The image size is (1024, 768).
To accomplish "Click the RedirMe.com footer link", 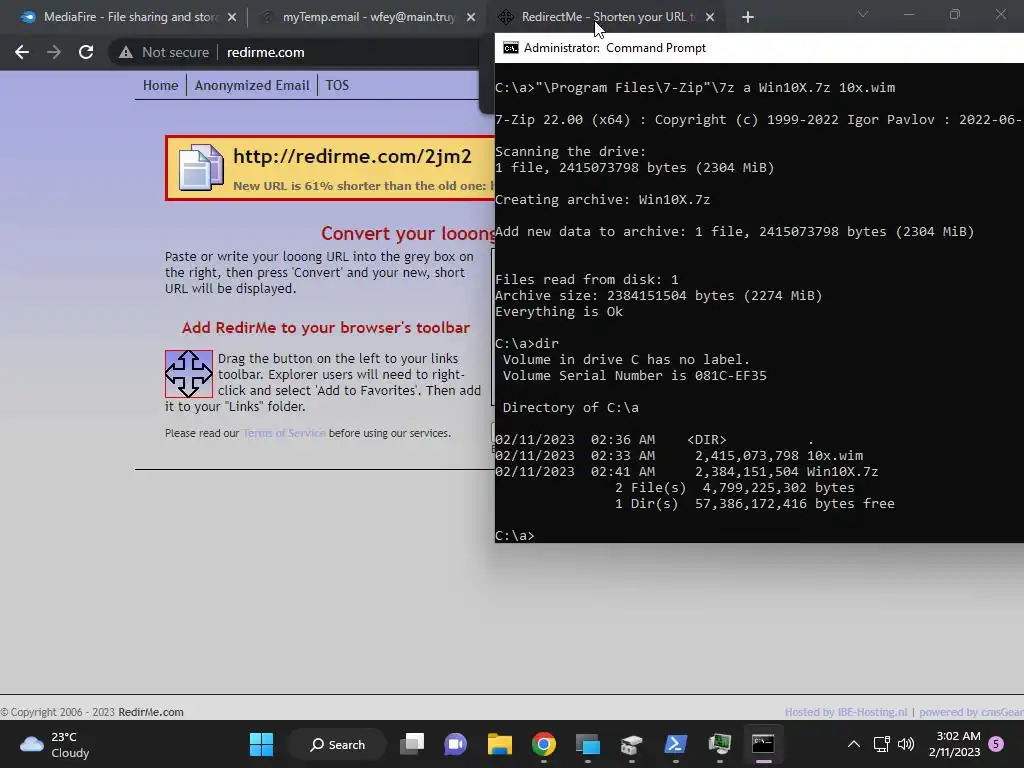I will (x=151, y=712).
